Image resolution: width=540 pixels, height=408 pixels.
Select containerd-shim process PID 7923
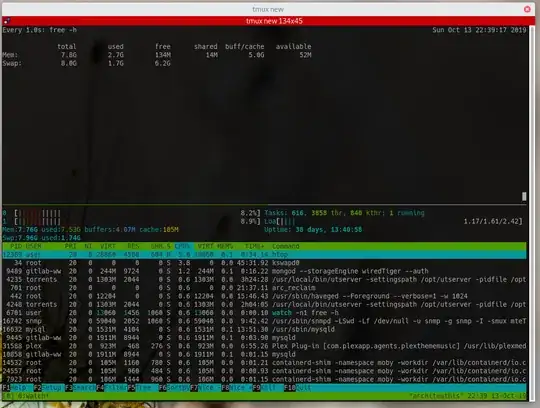264,379
